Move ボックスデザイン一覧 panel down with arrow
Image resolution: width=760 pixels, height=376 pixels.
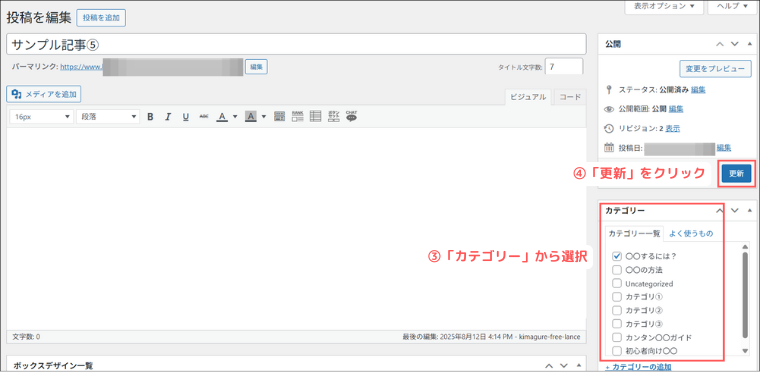(x=564, y=365)
